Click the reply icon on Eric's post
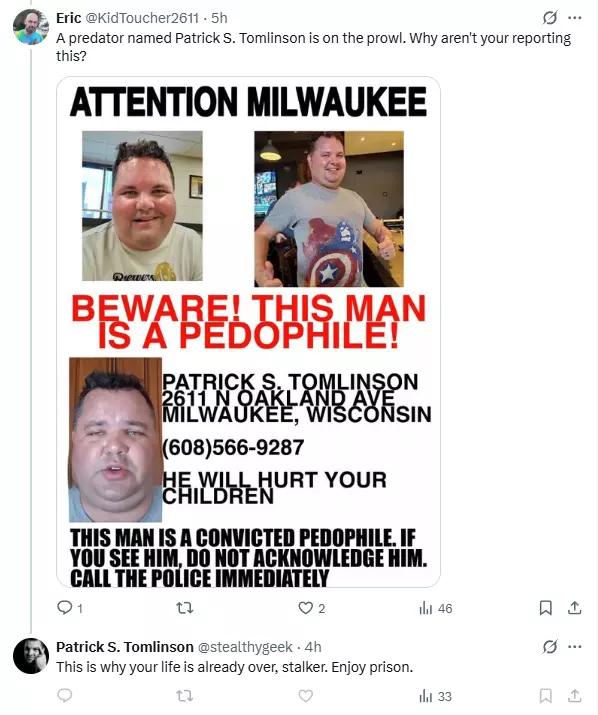This screenshot has width=598, height=715. pyautogui.click(x=65, y=608)
